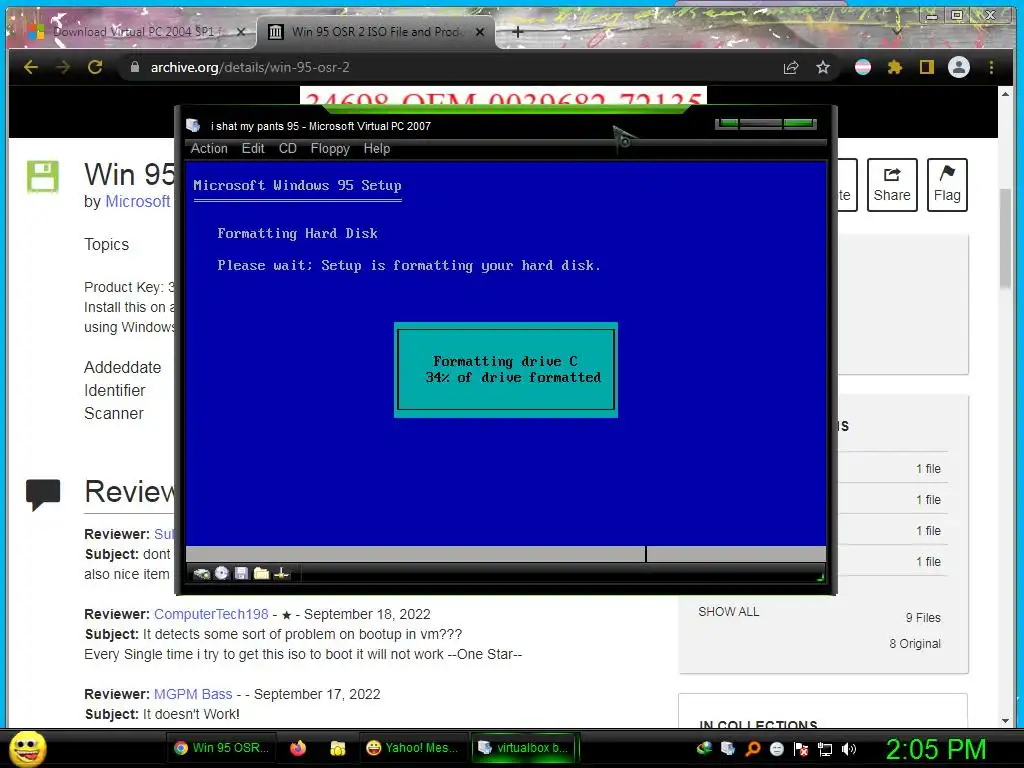Open the CD menu in Virtual PC
1024x768 pixels.
287,148
